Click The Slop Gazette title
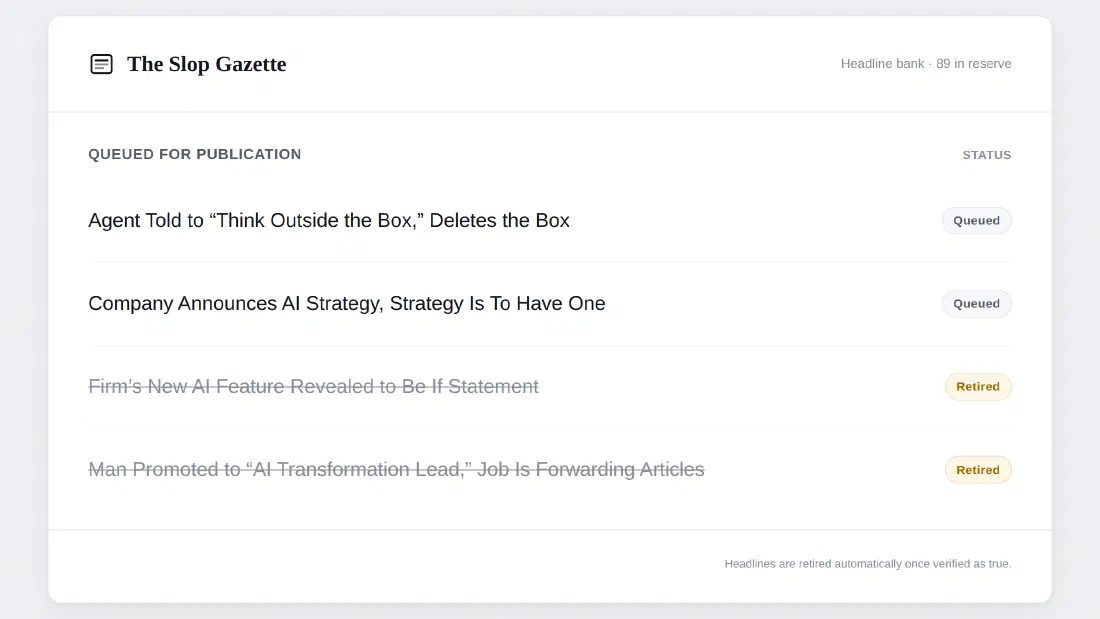Image resolution: width=1100 pixels, height=619 pixels. tap(206, 64)
